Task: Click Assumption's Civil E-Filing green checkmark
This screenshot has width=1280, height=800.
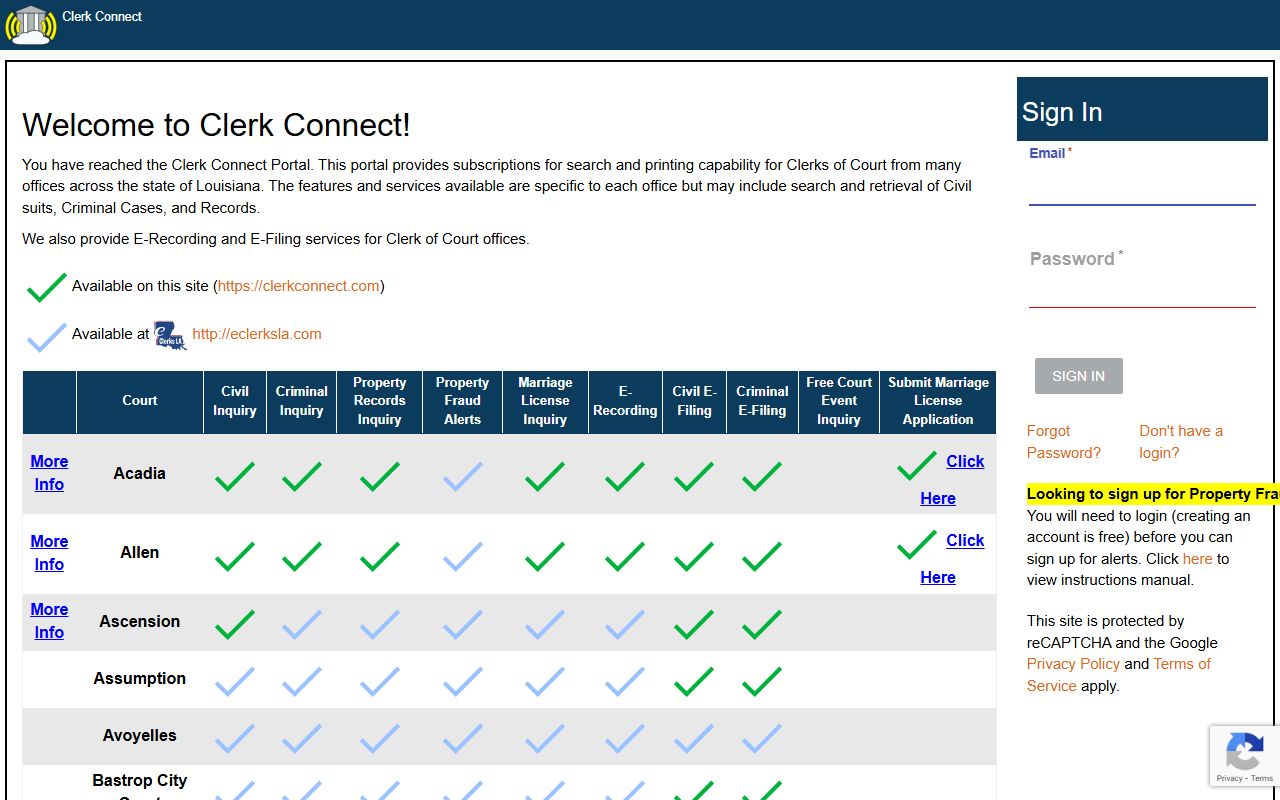Action: 694,682
